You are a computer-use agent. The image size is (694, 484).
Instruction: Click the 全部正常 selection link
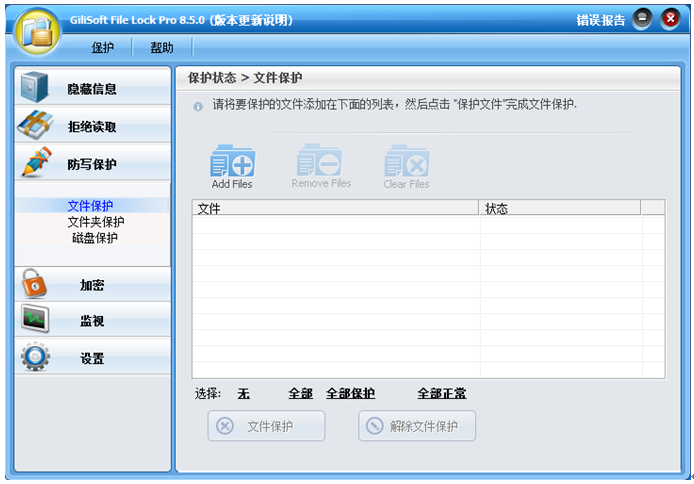(442, 393)
